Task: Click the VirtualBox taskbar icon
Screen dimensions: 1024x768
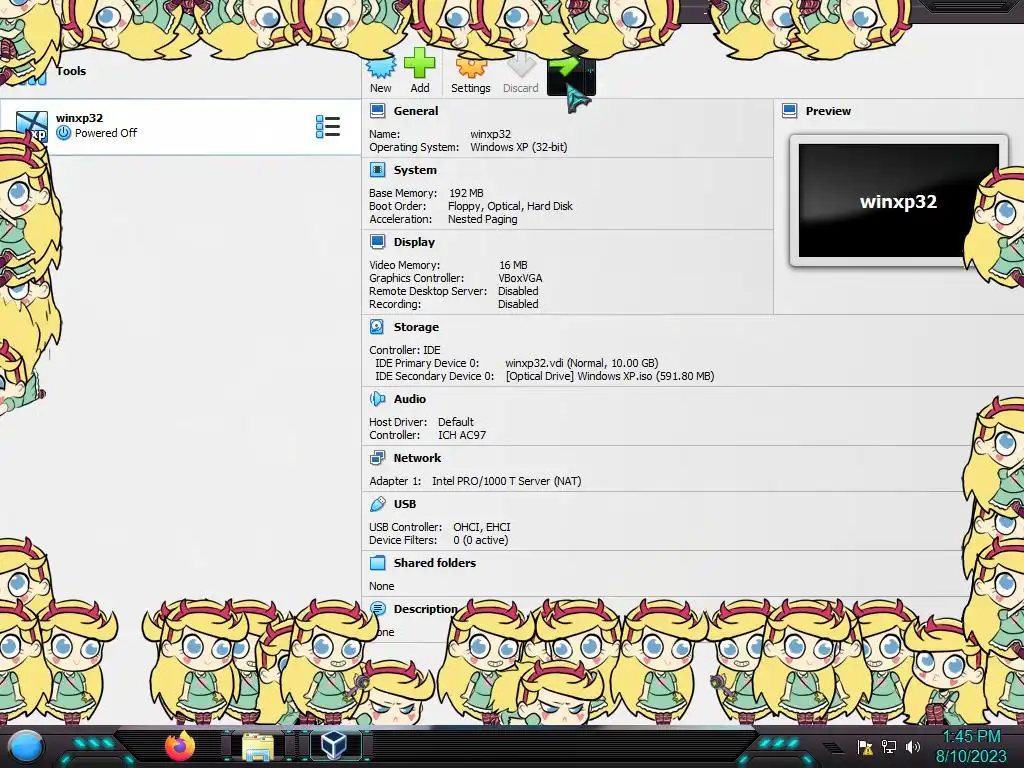Action: click(335, 746)
